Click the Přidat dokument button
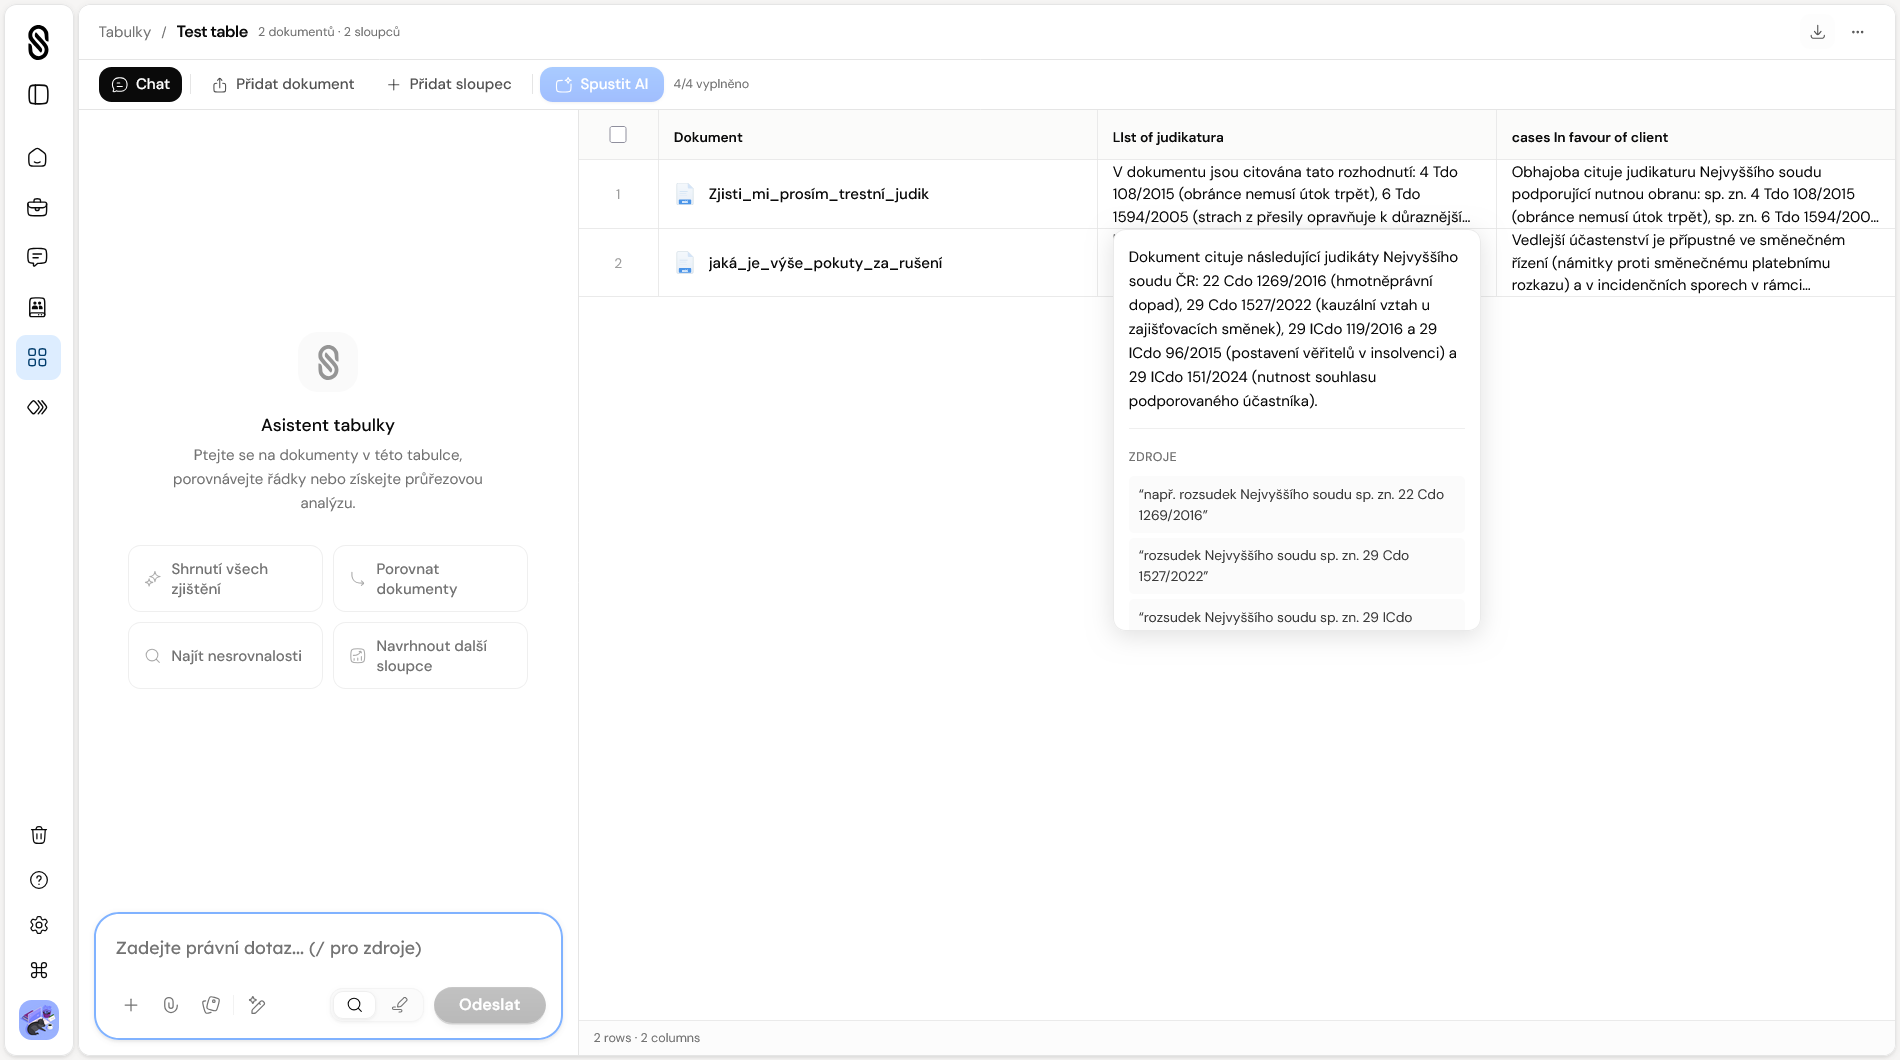This screenshot has width=1900, height=1060. [x=283, y=84]
